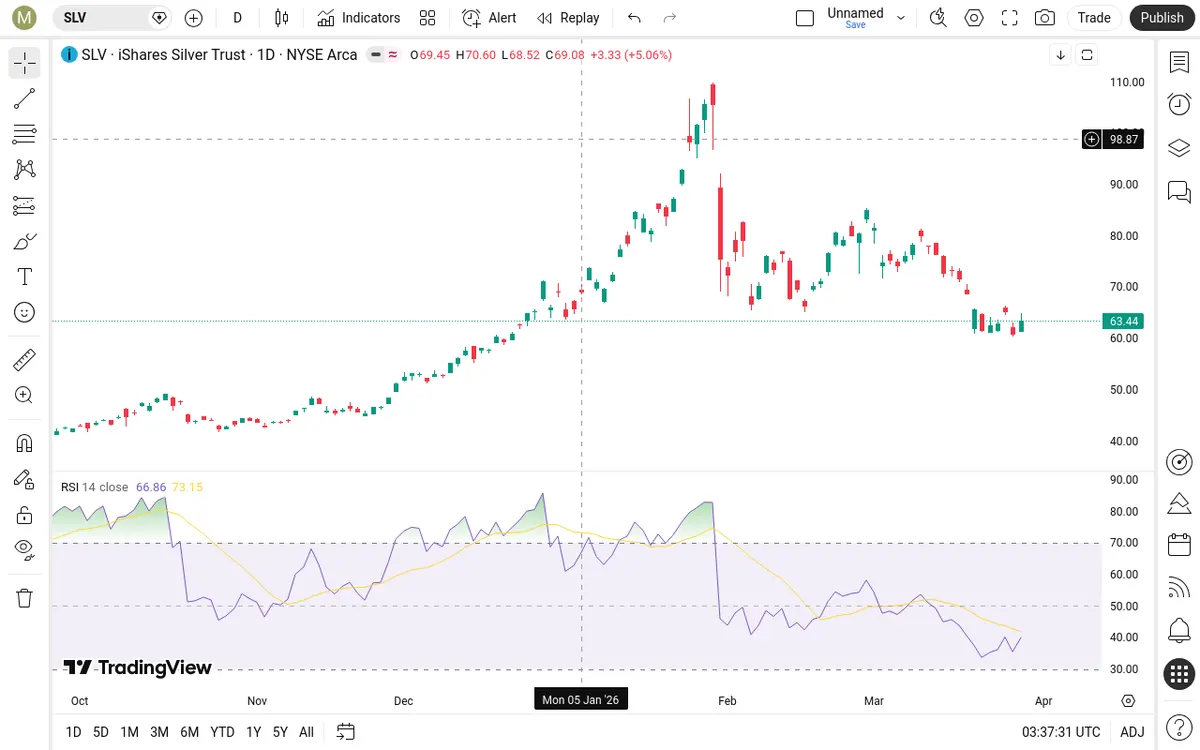Select the 6M time range
Image resolution: width=1200 pixels, height=750 pixels.
tap(189, 732)
